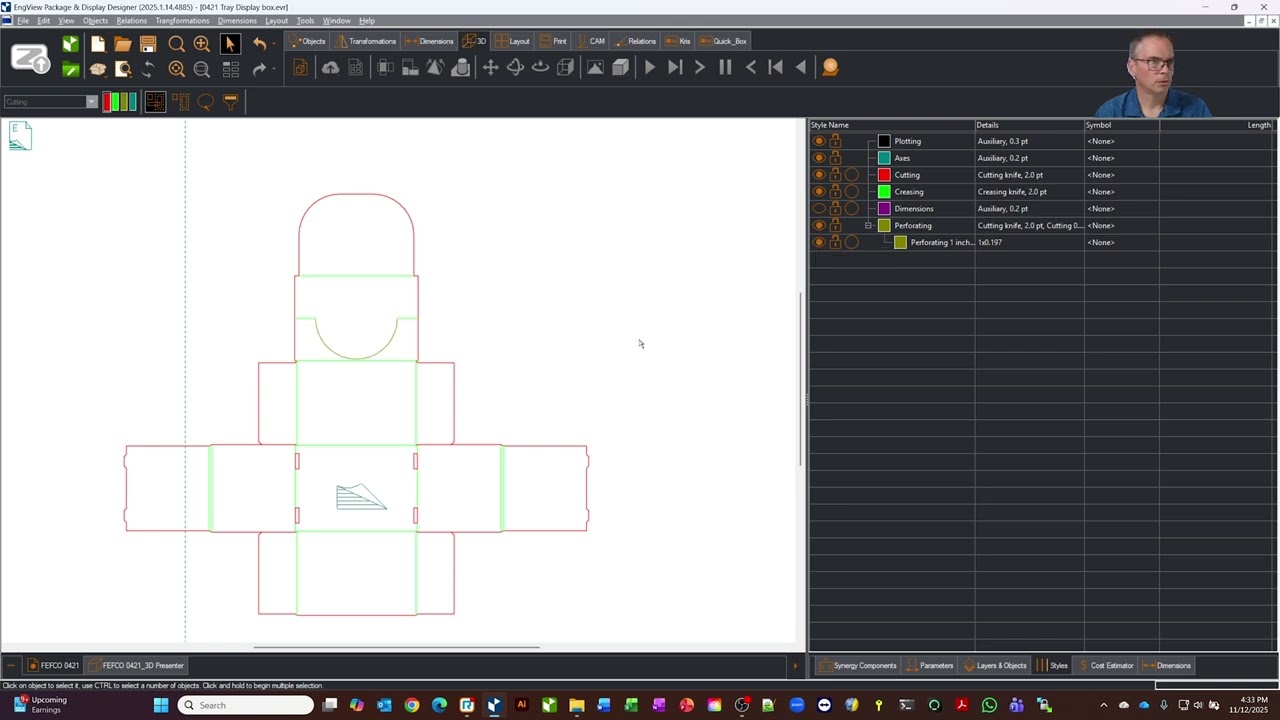Open the undo history dropdown arrow
The height and width of the screenshot is (720, 1280).
[x=273, y=44]
